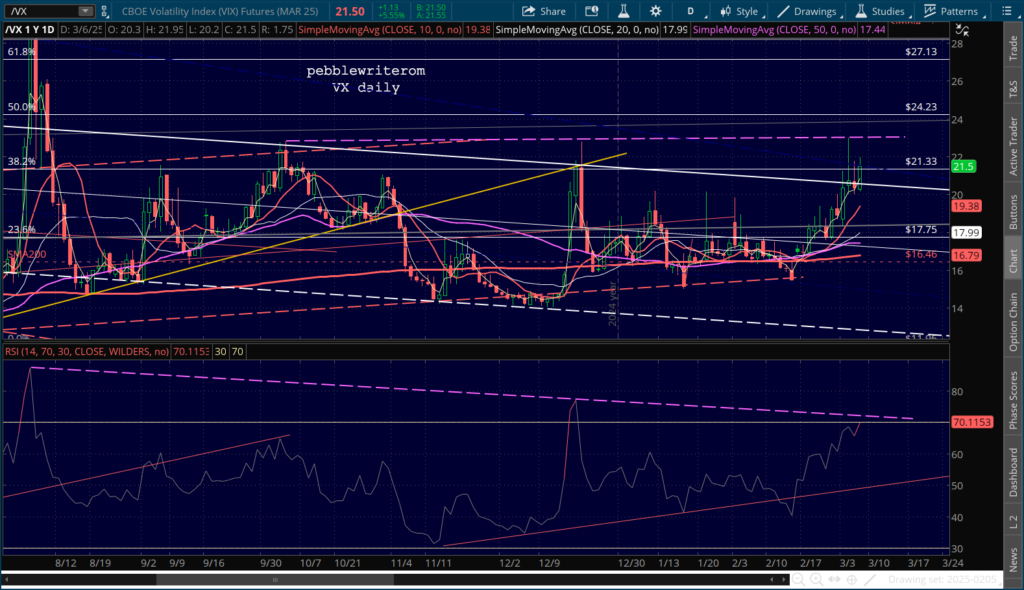
Task: Select the Dashboard side tab
Action: pyautogui.click(x=1013, y=475)
